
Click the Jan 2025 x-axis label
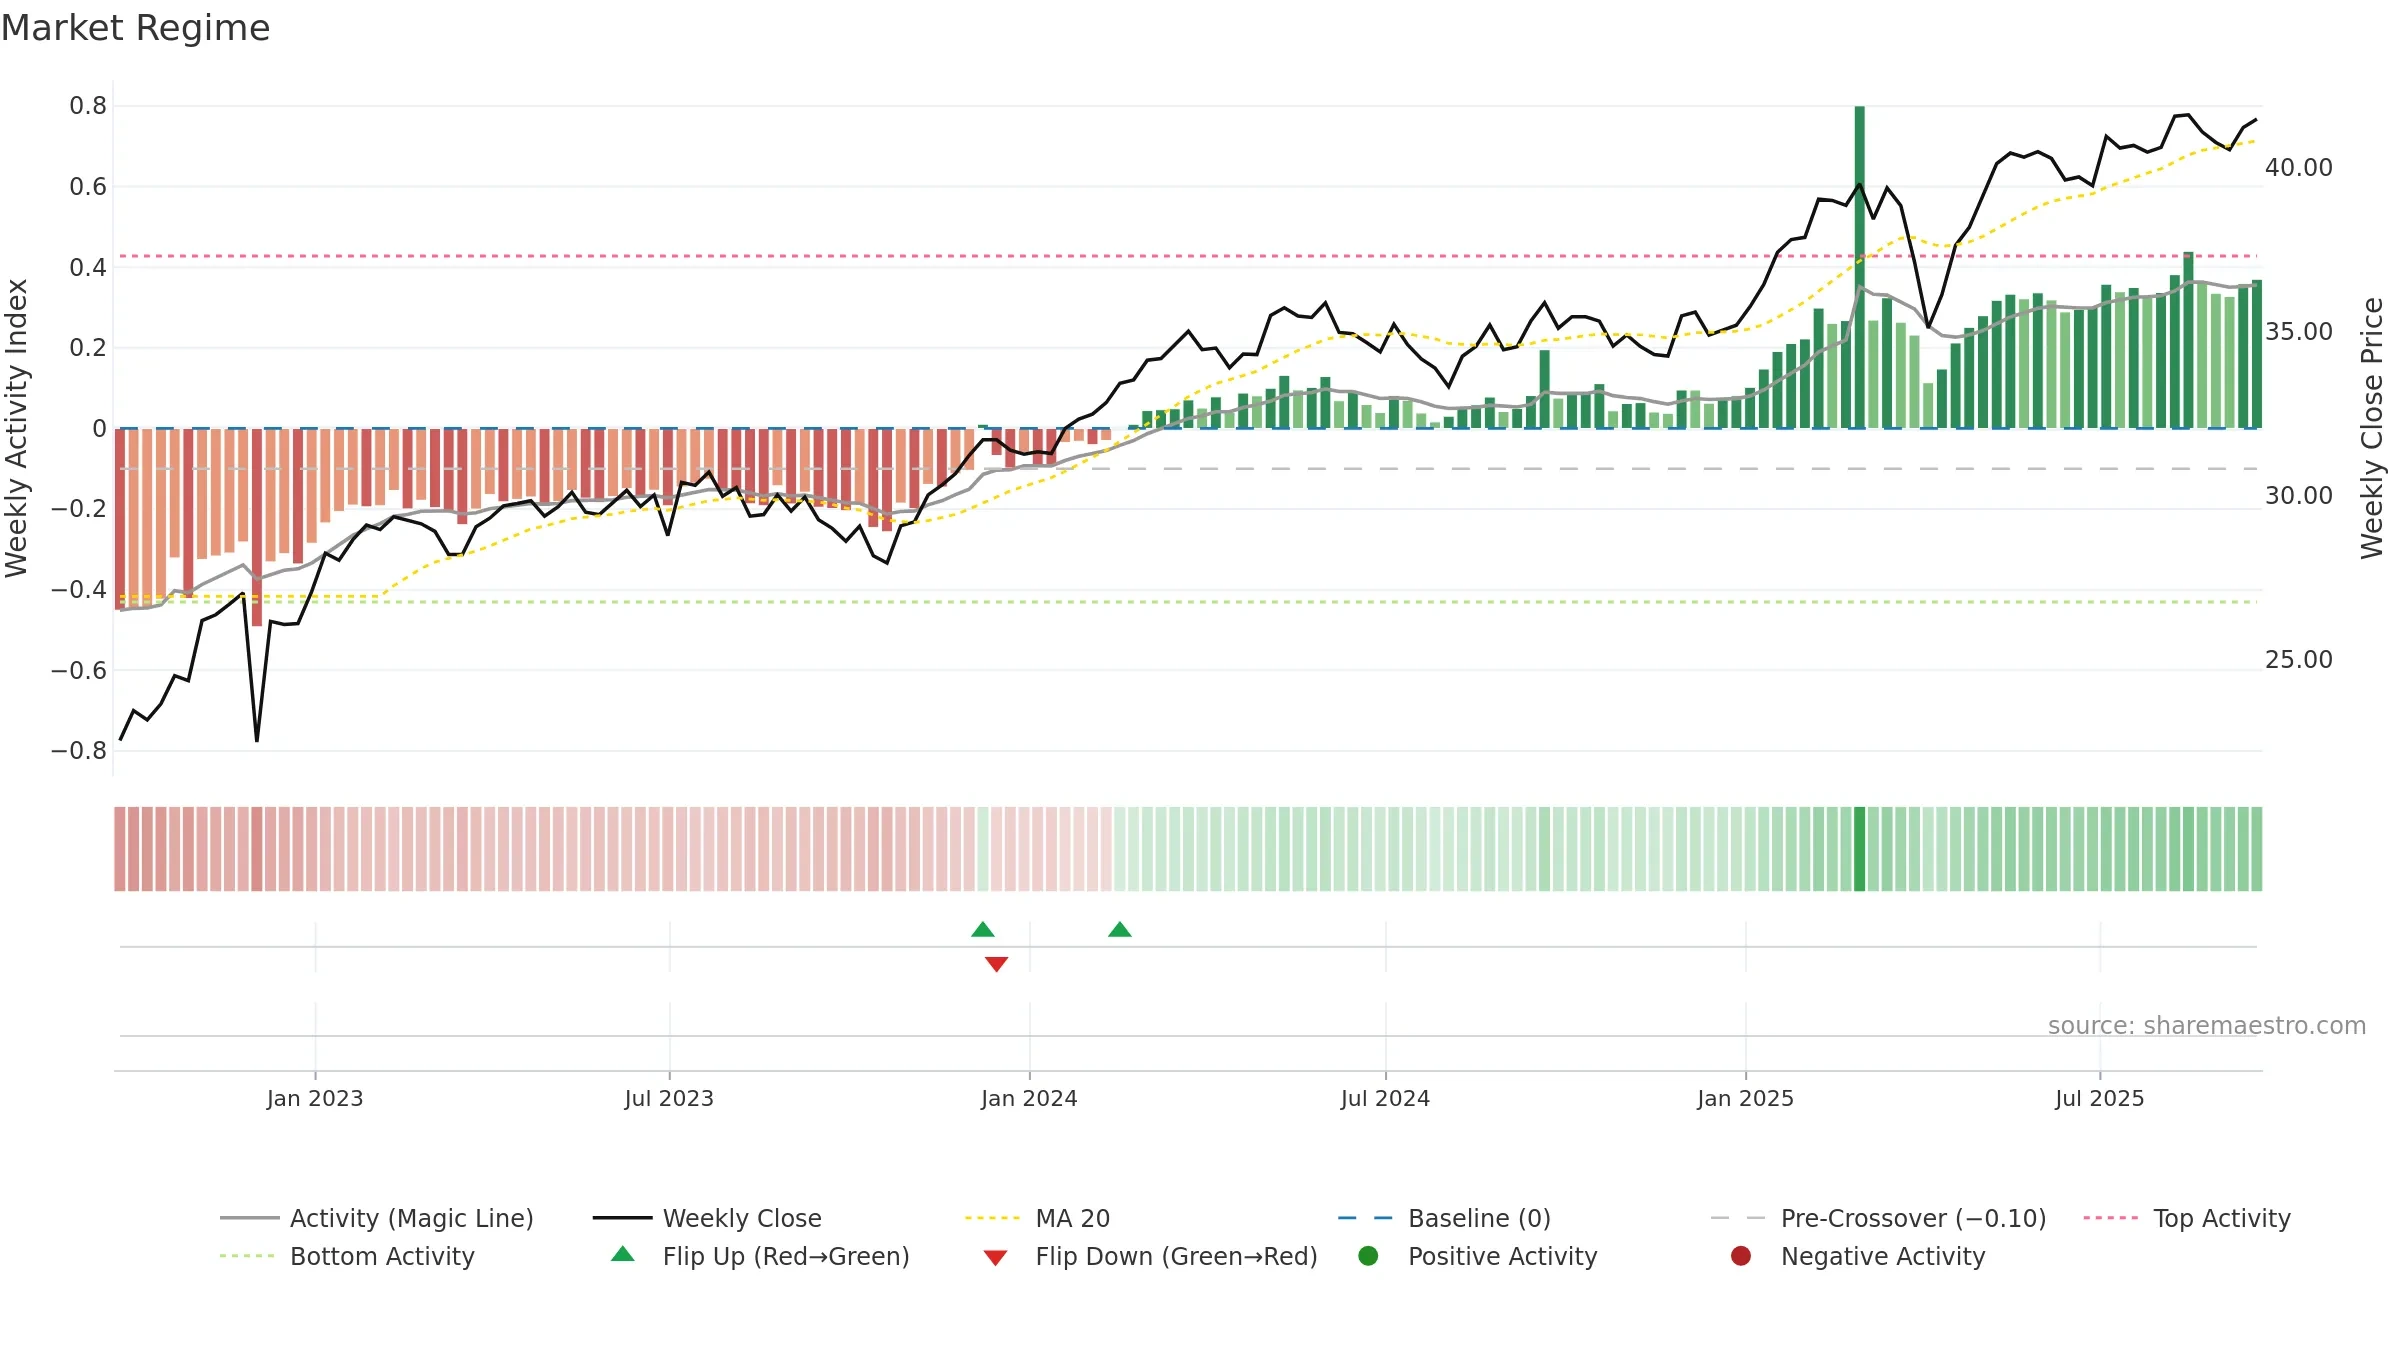[1745, 1098]
